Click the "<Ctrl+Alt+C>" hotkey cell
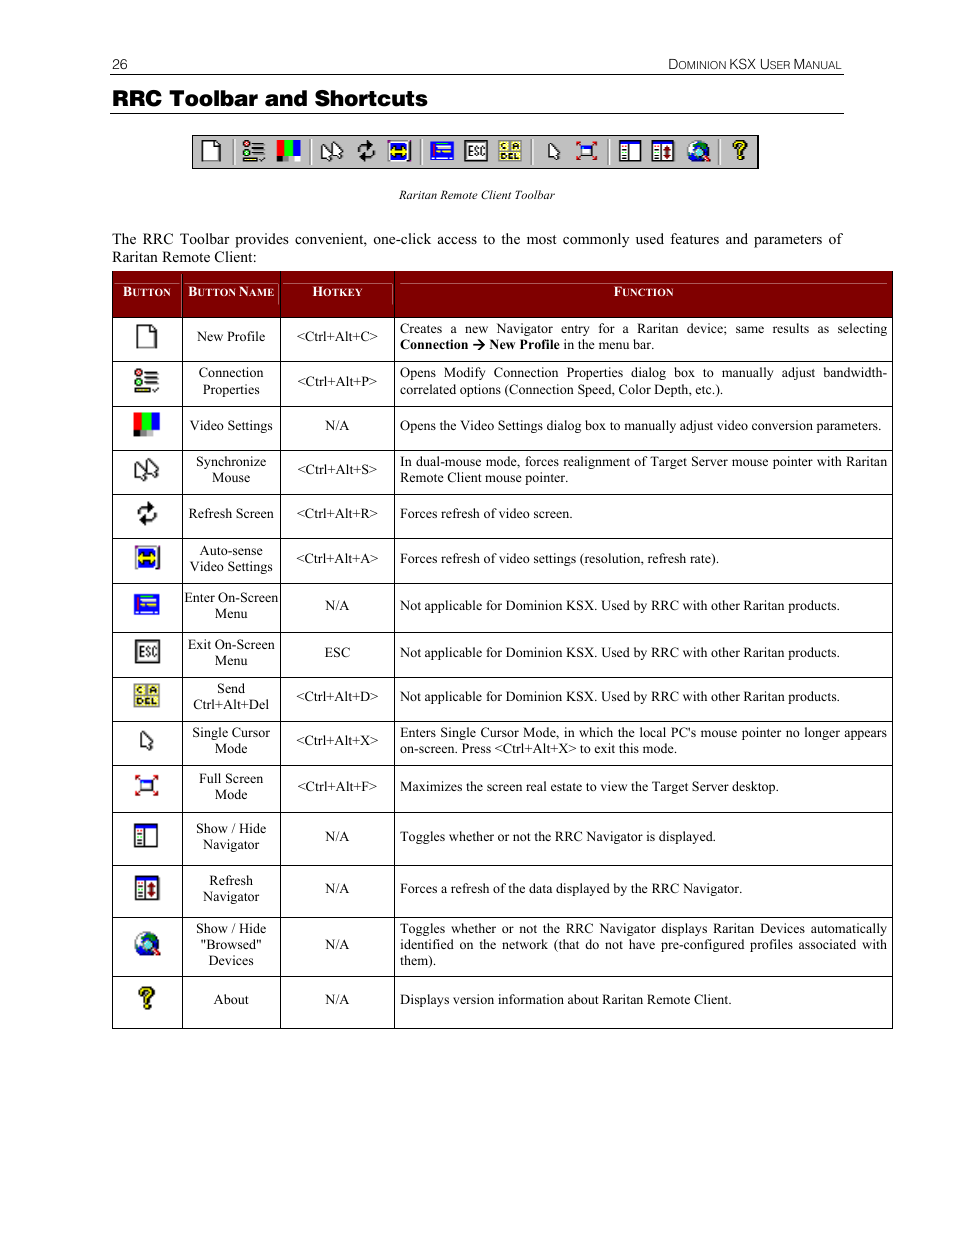Image resolution: width=954 pixels, height=1235 pixels. pyautogui.click(x=337, y=337)
